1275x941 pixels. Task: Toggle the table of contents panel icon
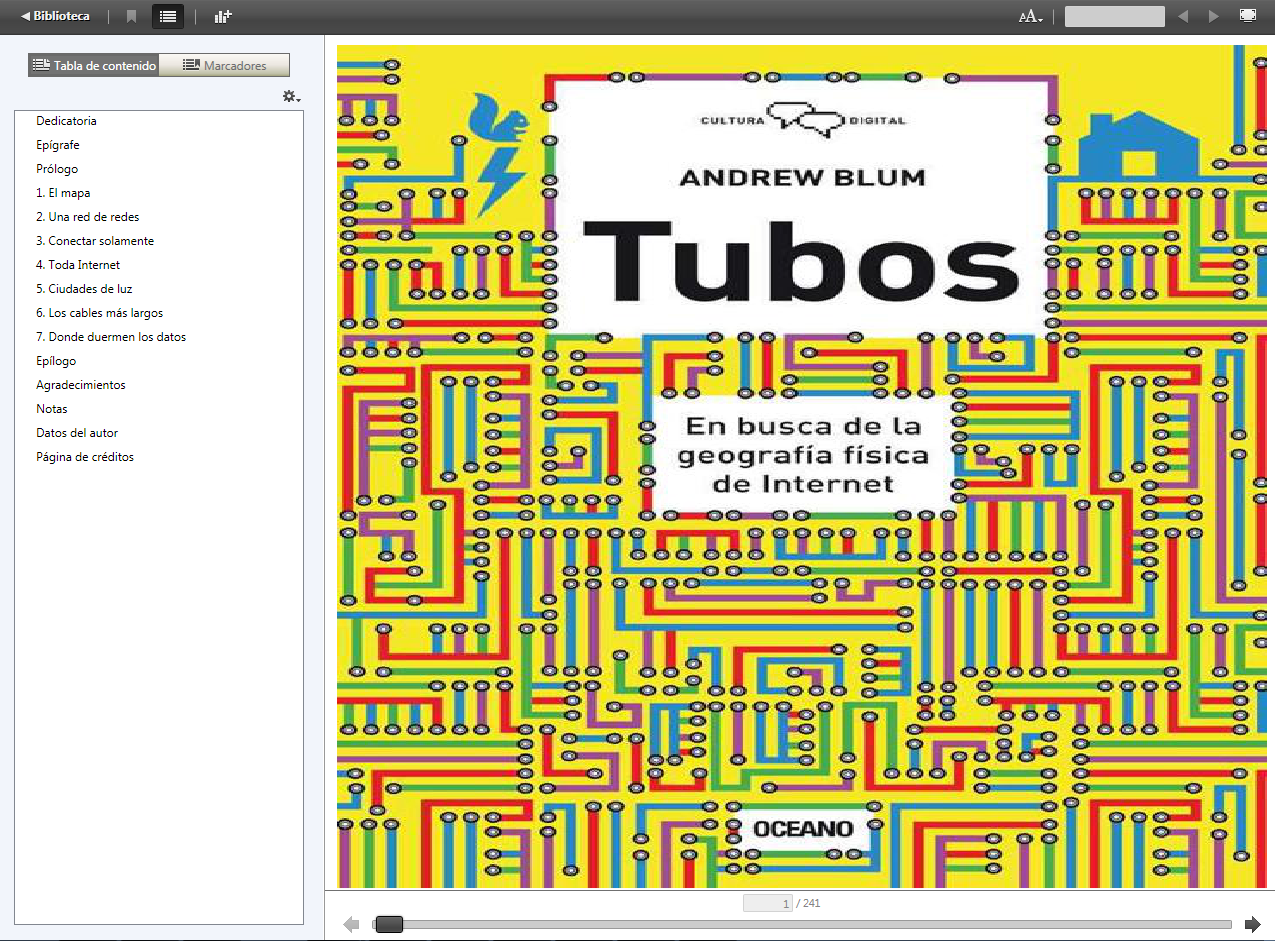[168, 16]
